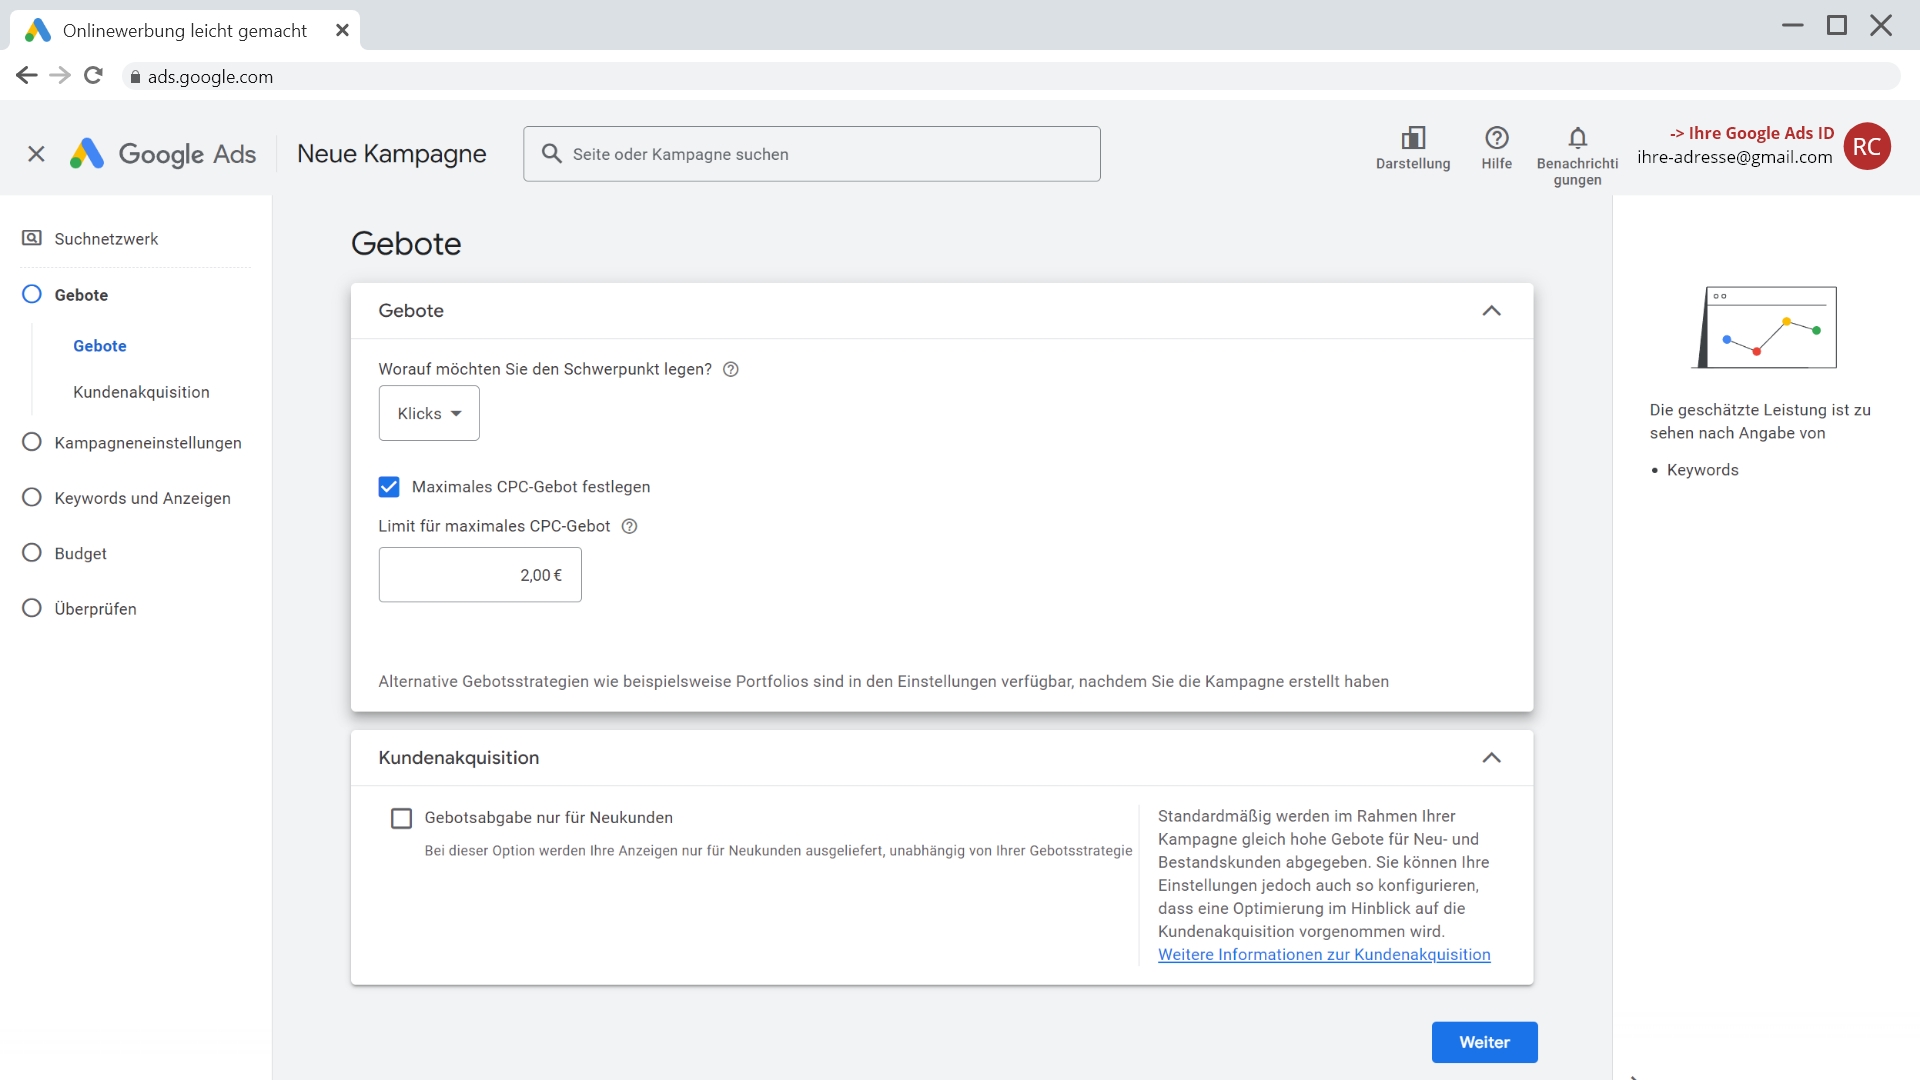
Task: Click help icon next to Schwerpunkt question
Action: 731,369
